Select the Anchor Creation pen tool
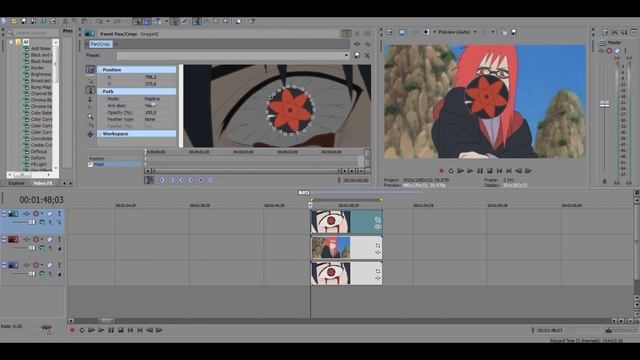This screenshot has width=640, height=360. pyautogui.click(x=91, y=90)
